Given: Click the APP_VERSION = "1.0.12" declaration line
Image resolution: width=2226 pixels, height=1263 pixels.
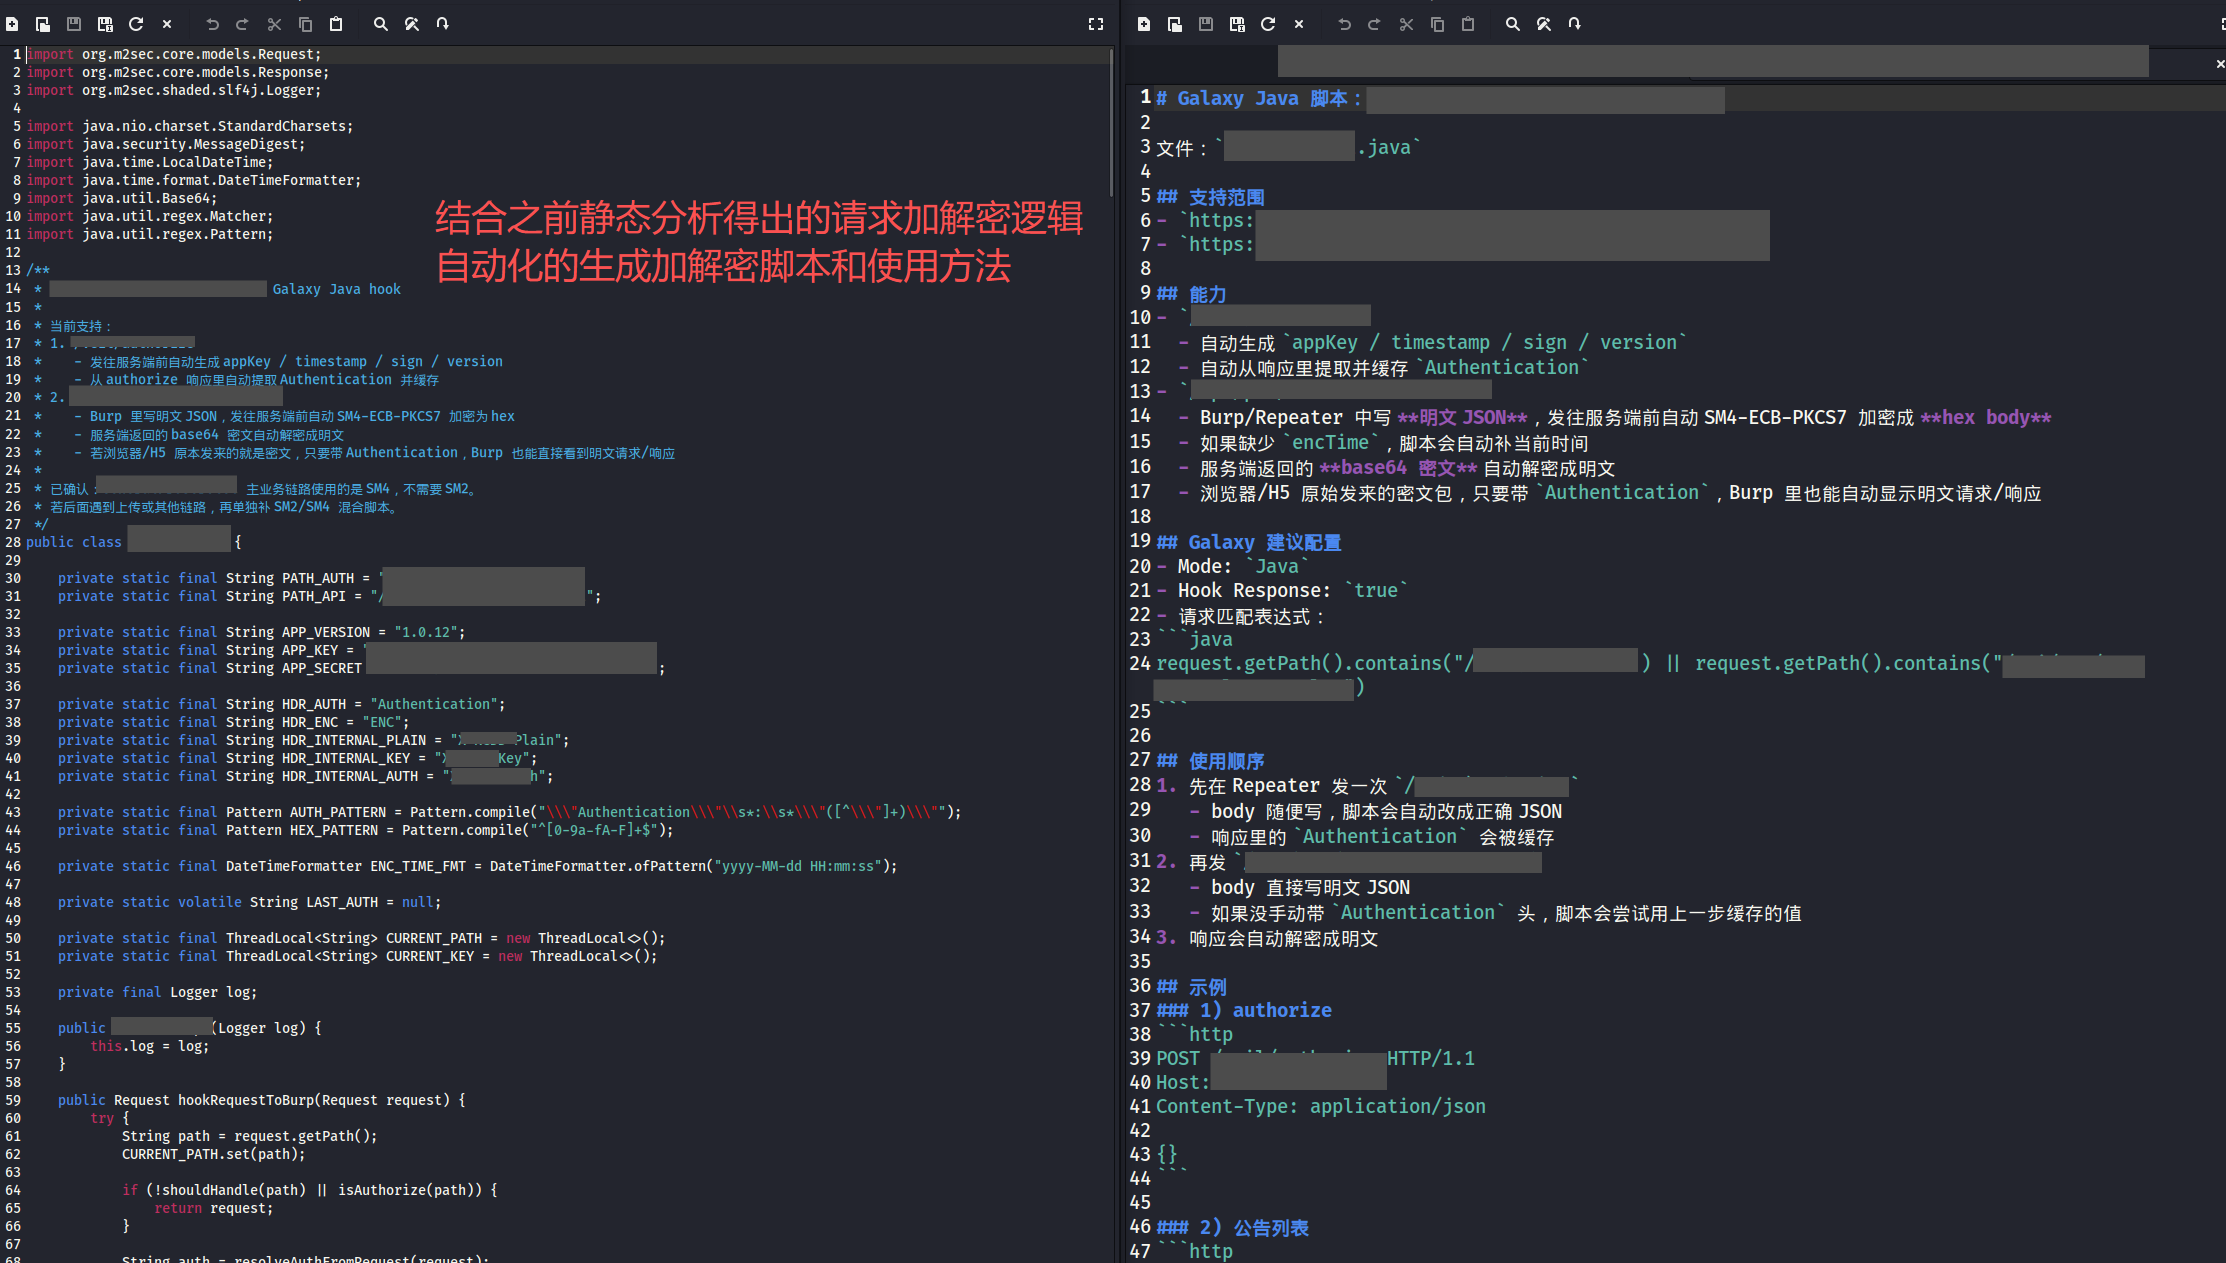Looking at the screenshot, I should [x=261, y=632].
